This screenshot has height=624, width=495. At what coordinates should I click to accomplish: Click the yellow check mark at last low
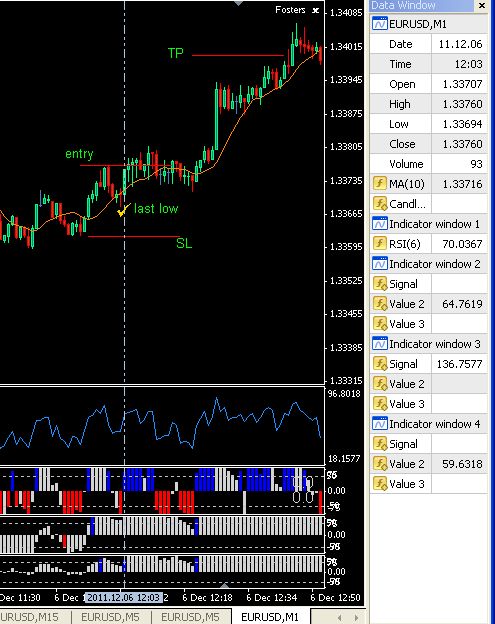[123, 210]
